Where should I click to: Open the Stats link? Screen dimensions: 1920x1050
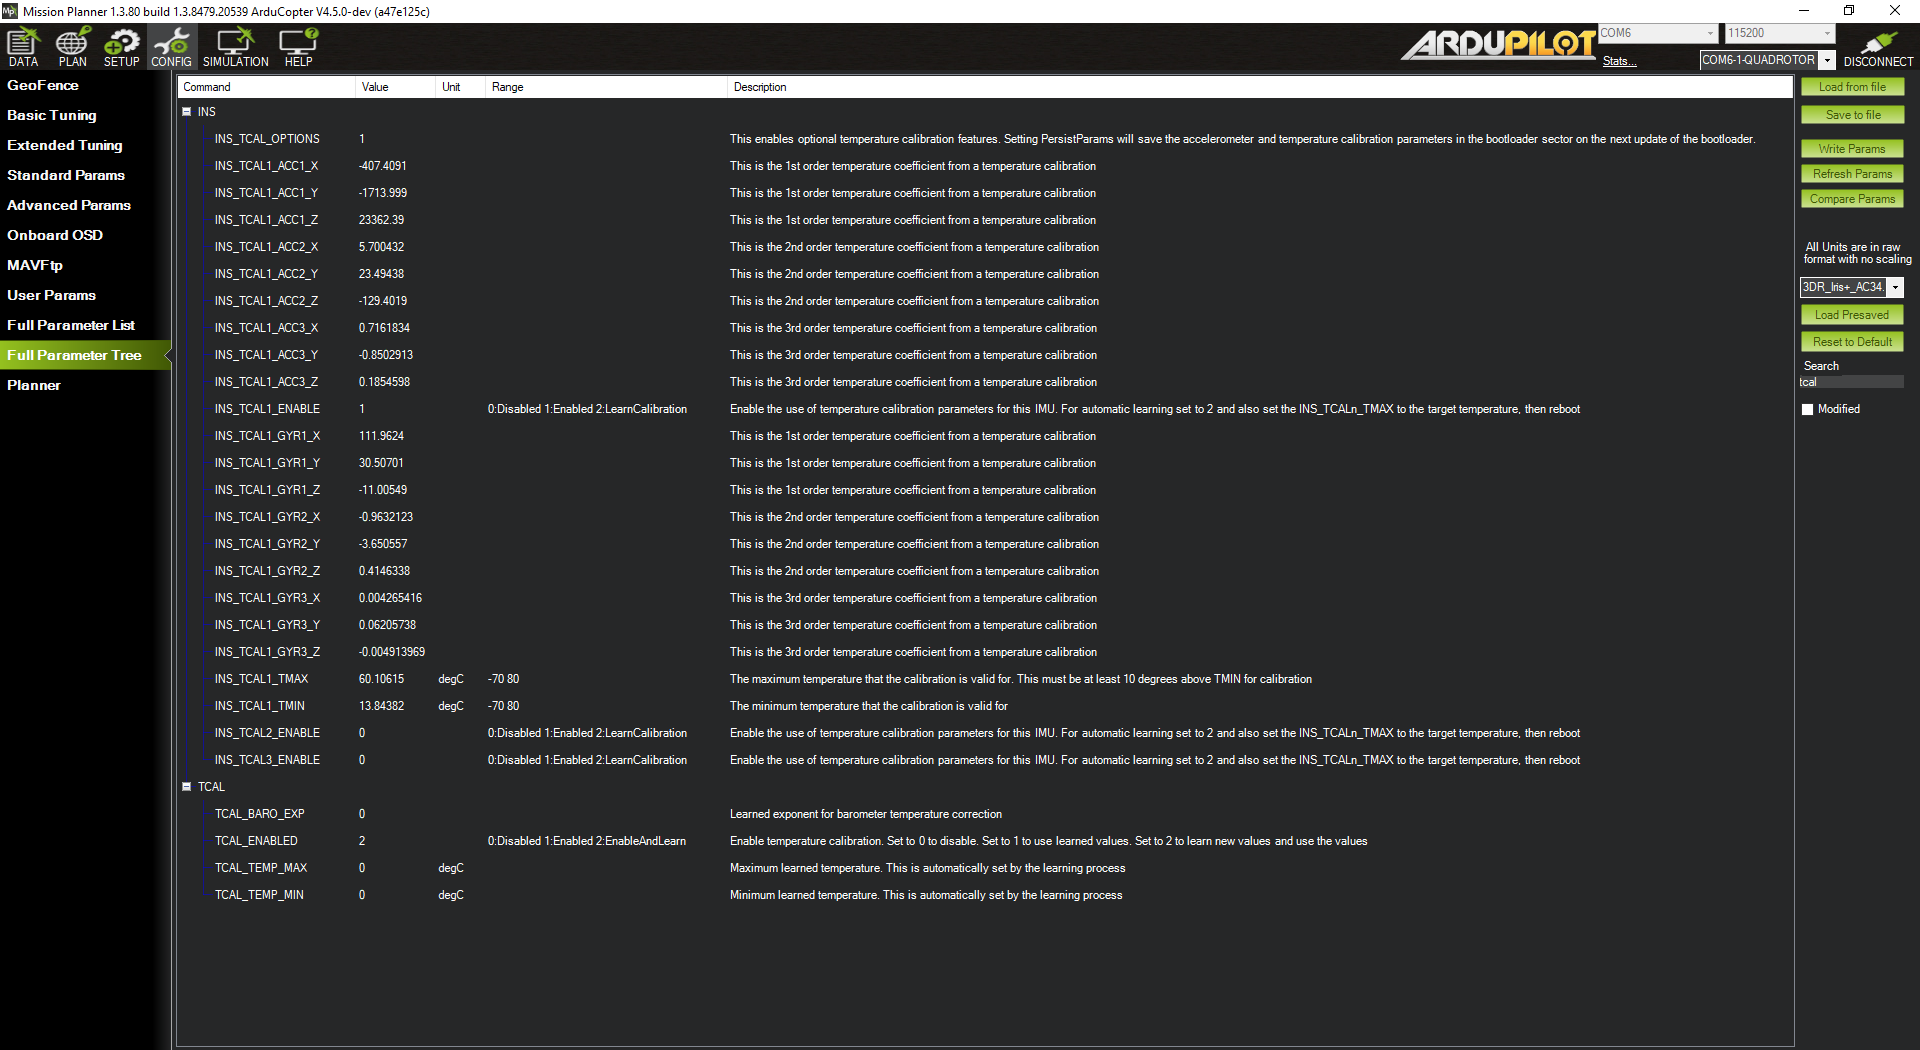tap(1618, 61)
